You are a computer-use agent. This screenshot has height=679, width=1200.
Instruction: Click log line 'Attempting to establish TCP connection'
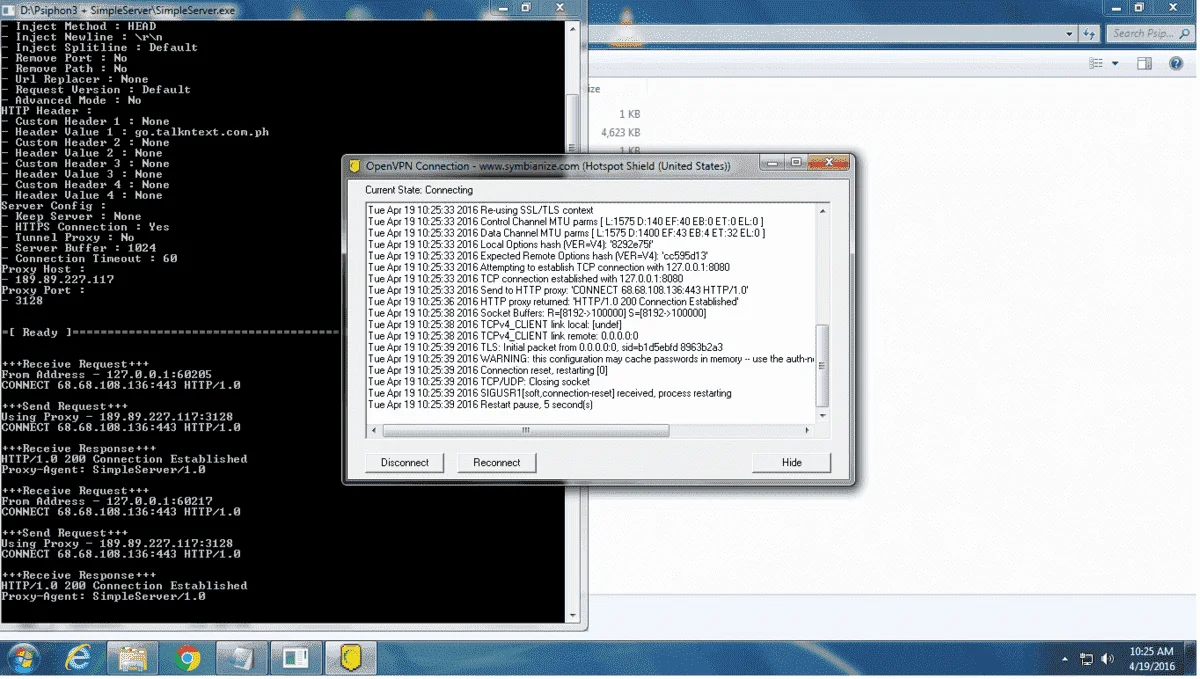tap(549, 267)
